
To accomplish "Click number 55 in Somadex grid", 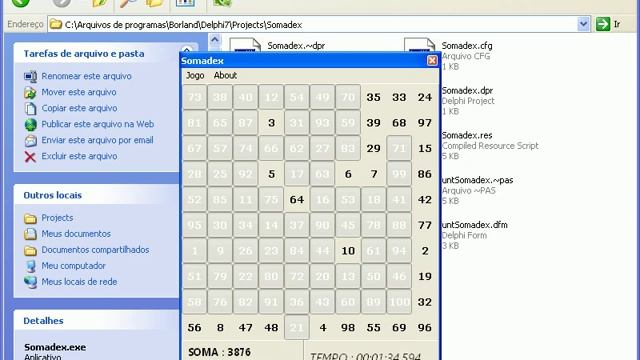I will coord(373,328).
